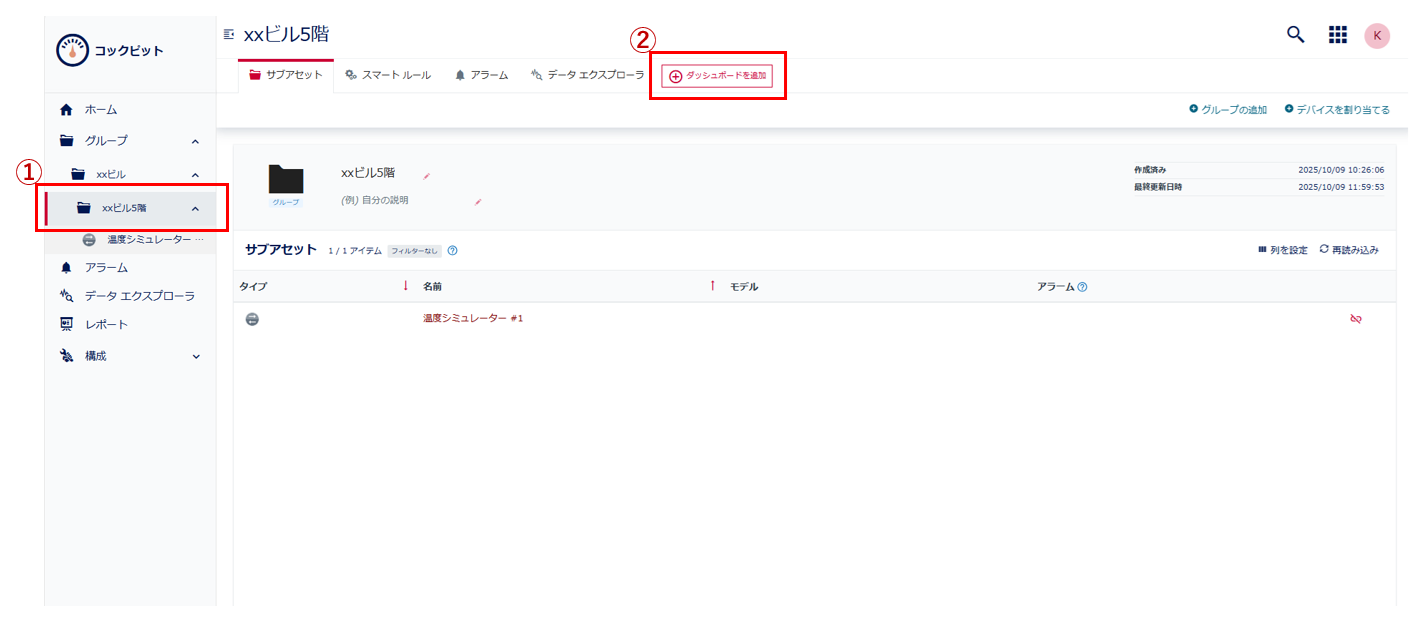Click the ダッシュボードを追加 button
Viewport: 1411px width, 625px height.
point(716,73)
